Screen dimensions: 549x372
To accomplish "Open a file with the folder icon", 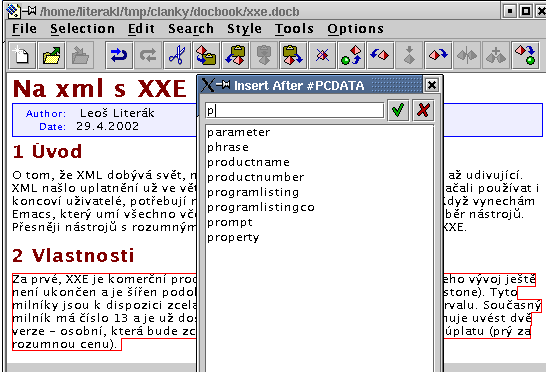I will 51,55.
